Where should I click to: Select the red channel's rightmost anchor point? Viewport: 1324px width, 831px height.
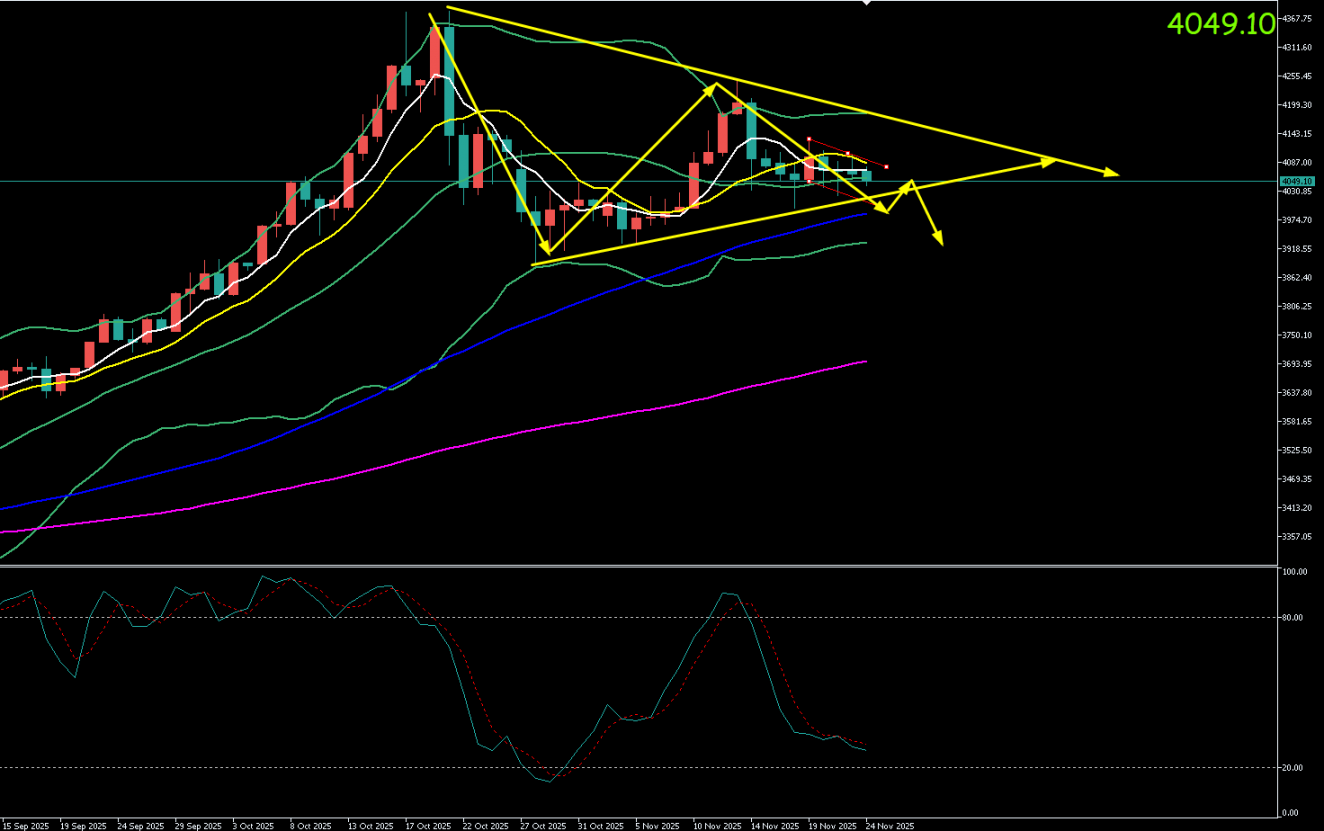point(887,166)
